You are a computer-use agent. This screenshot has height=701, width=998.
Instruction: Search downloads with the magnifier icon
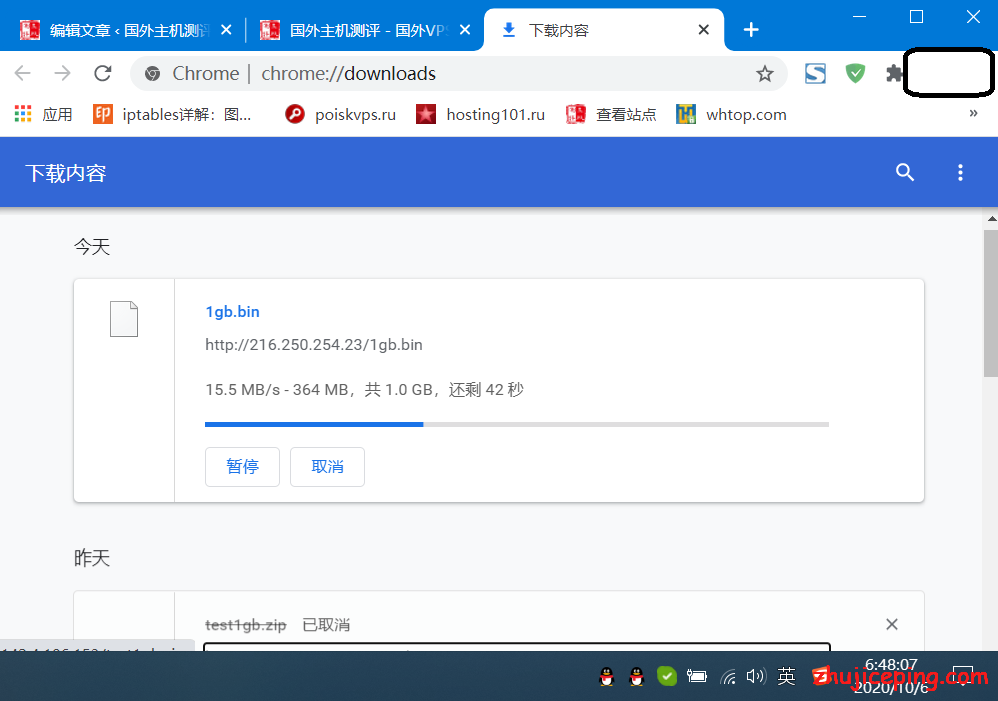(x=904, y=172)
